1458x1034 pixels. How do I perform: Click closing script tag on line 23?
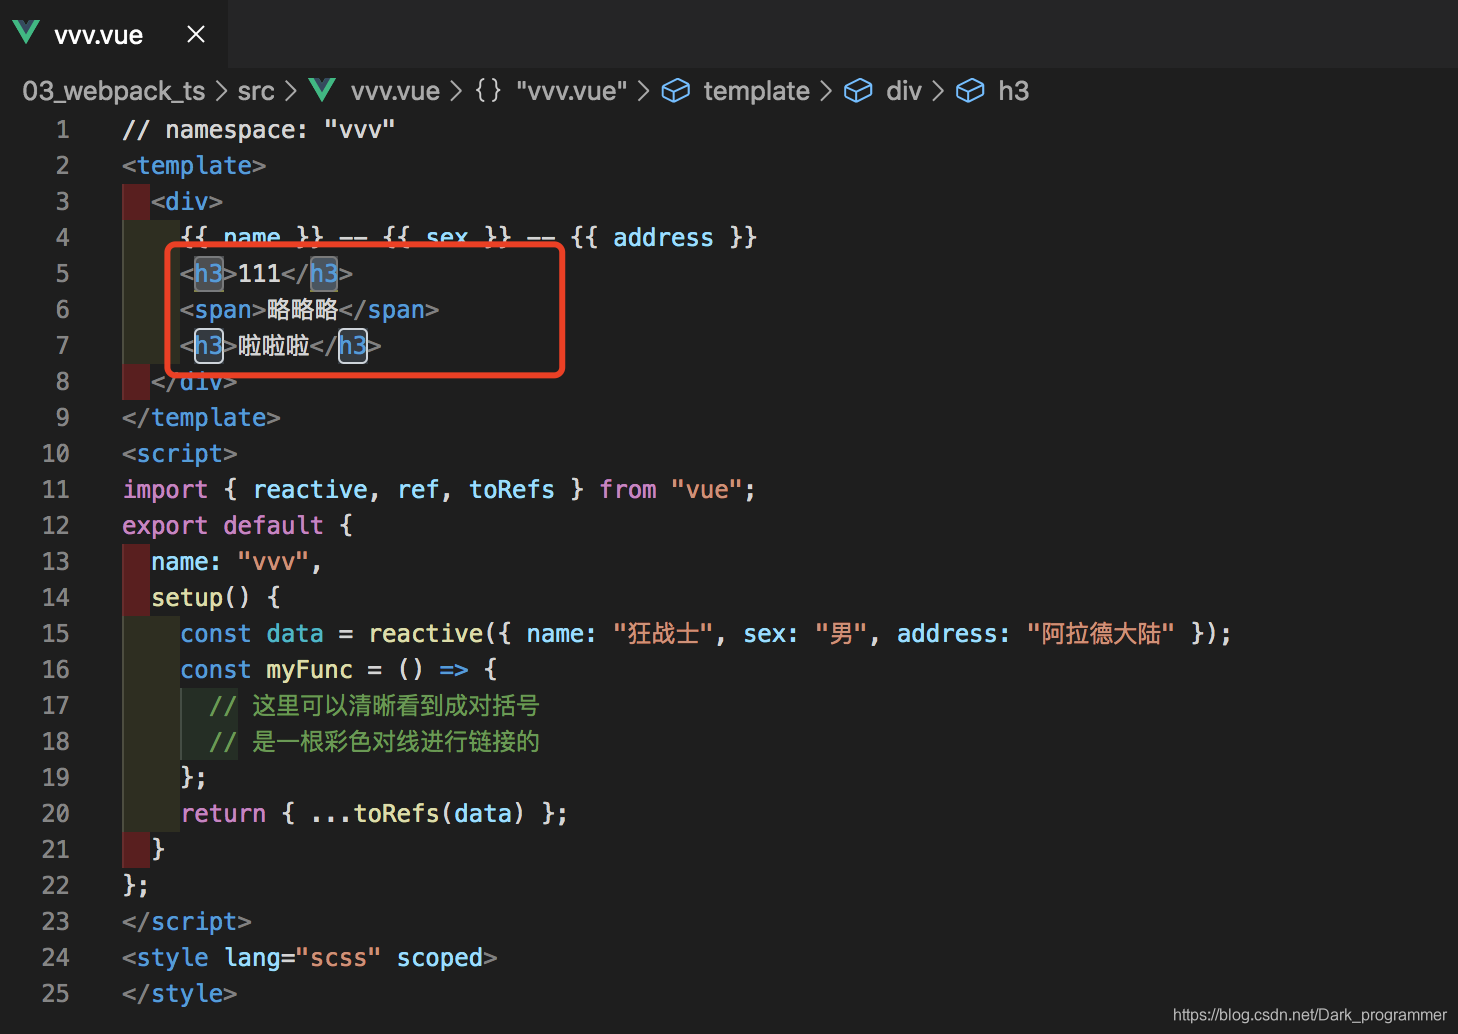pyautogui.click(x=187, y=922)
